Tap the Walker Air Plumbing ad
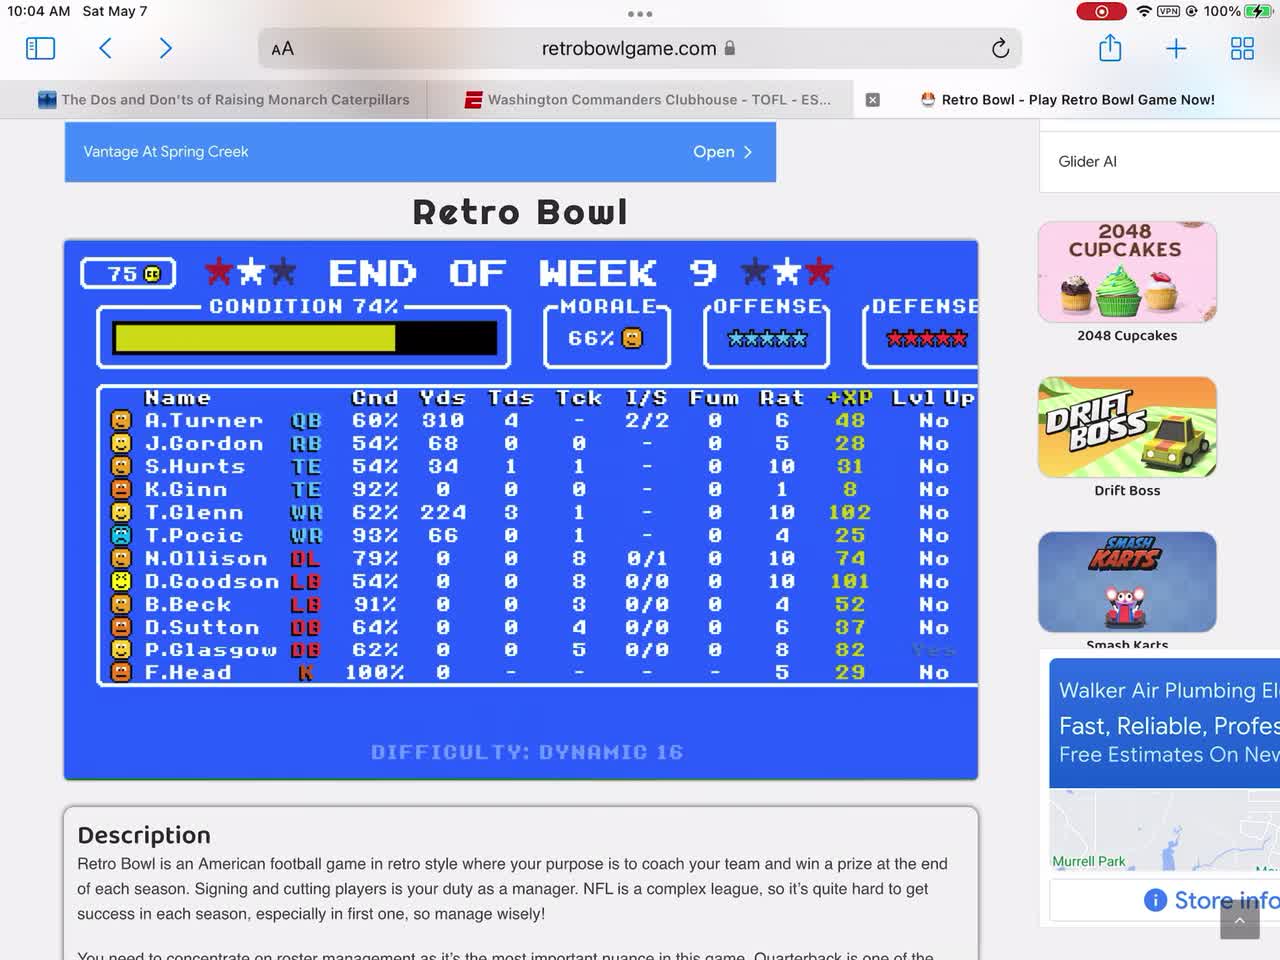 click(x=1165, y=722)
